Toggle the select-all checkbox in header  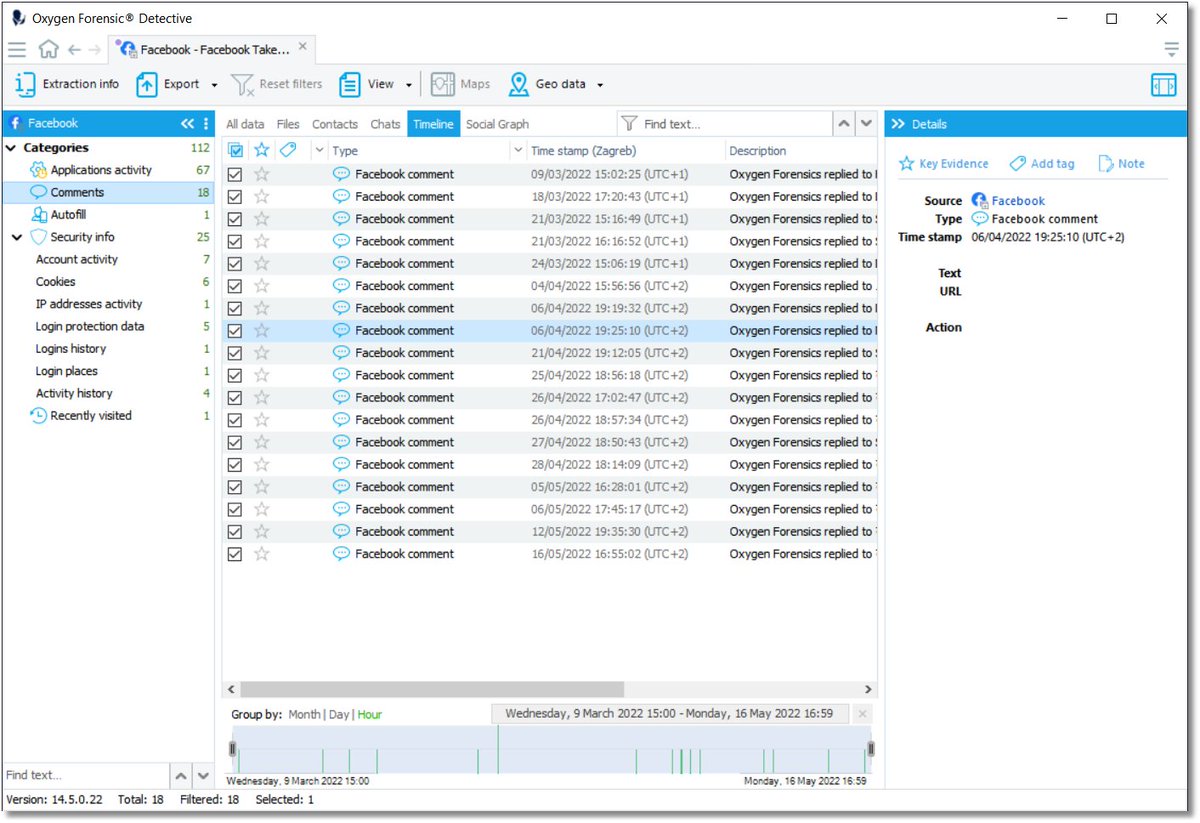coord(236,151)
